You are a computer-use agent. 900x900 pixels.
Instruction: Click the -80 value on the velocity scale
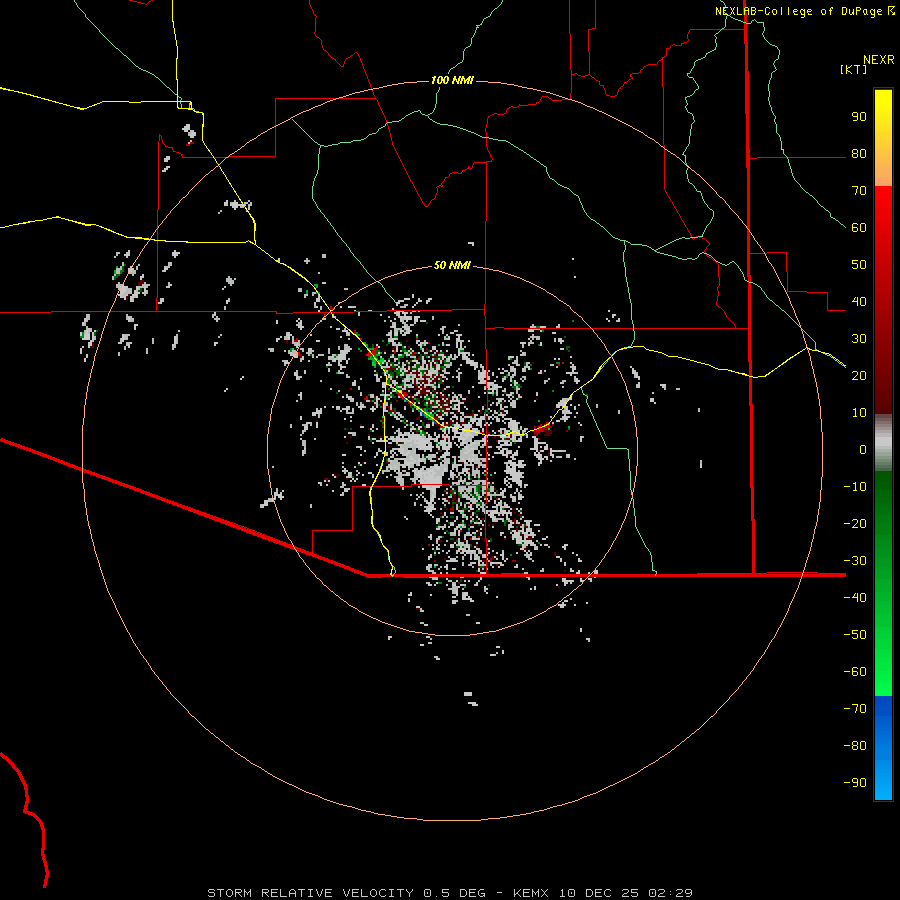tap(855, 746)
